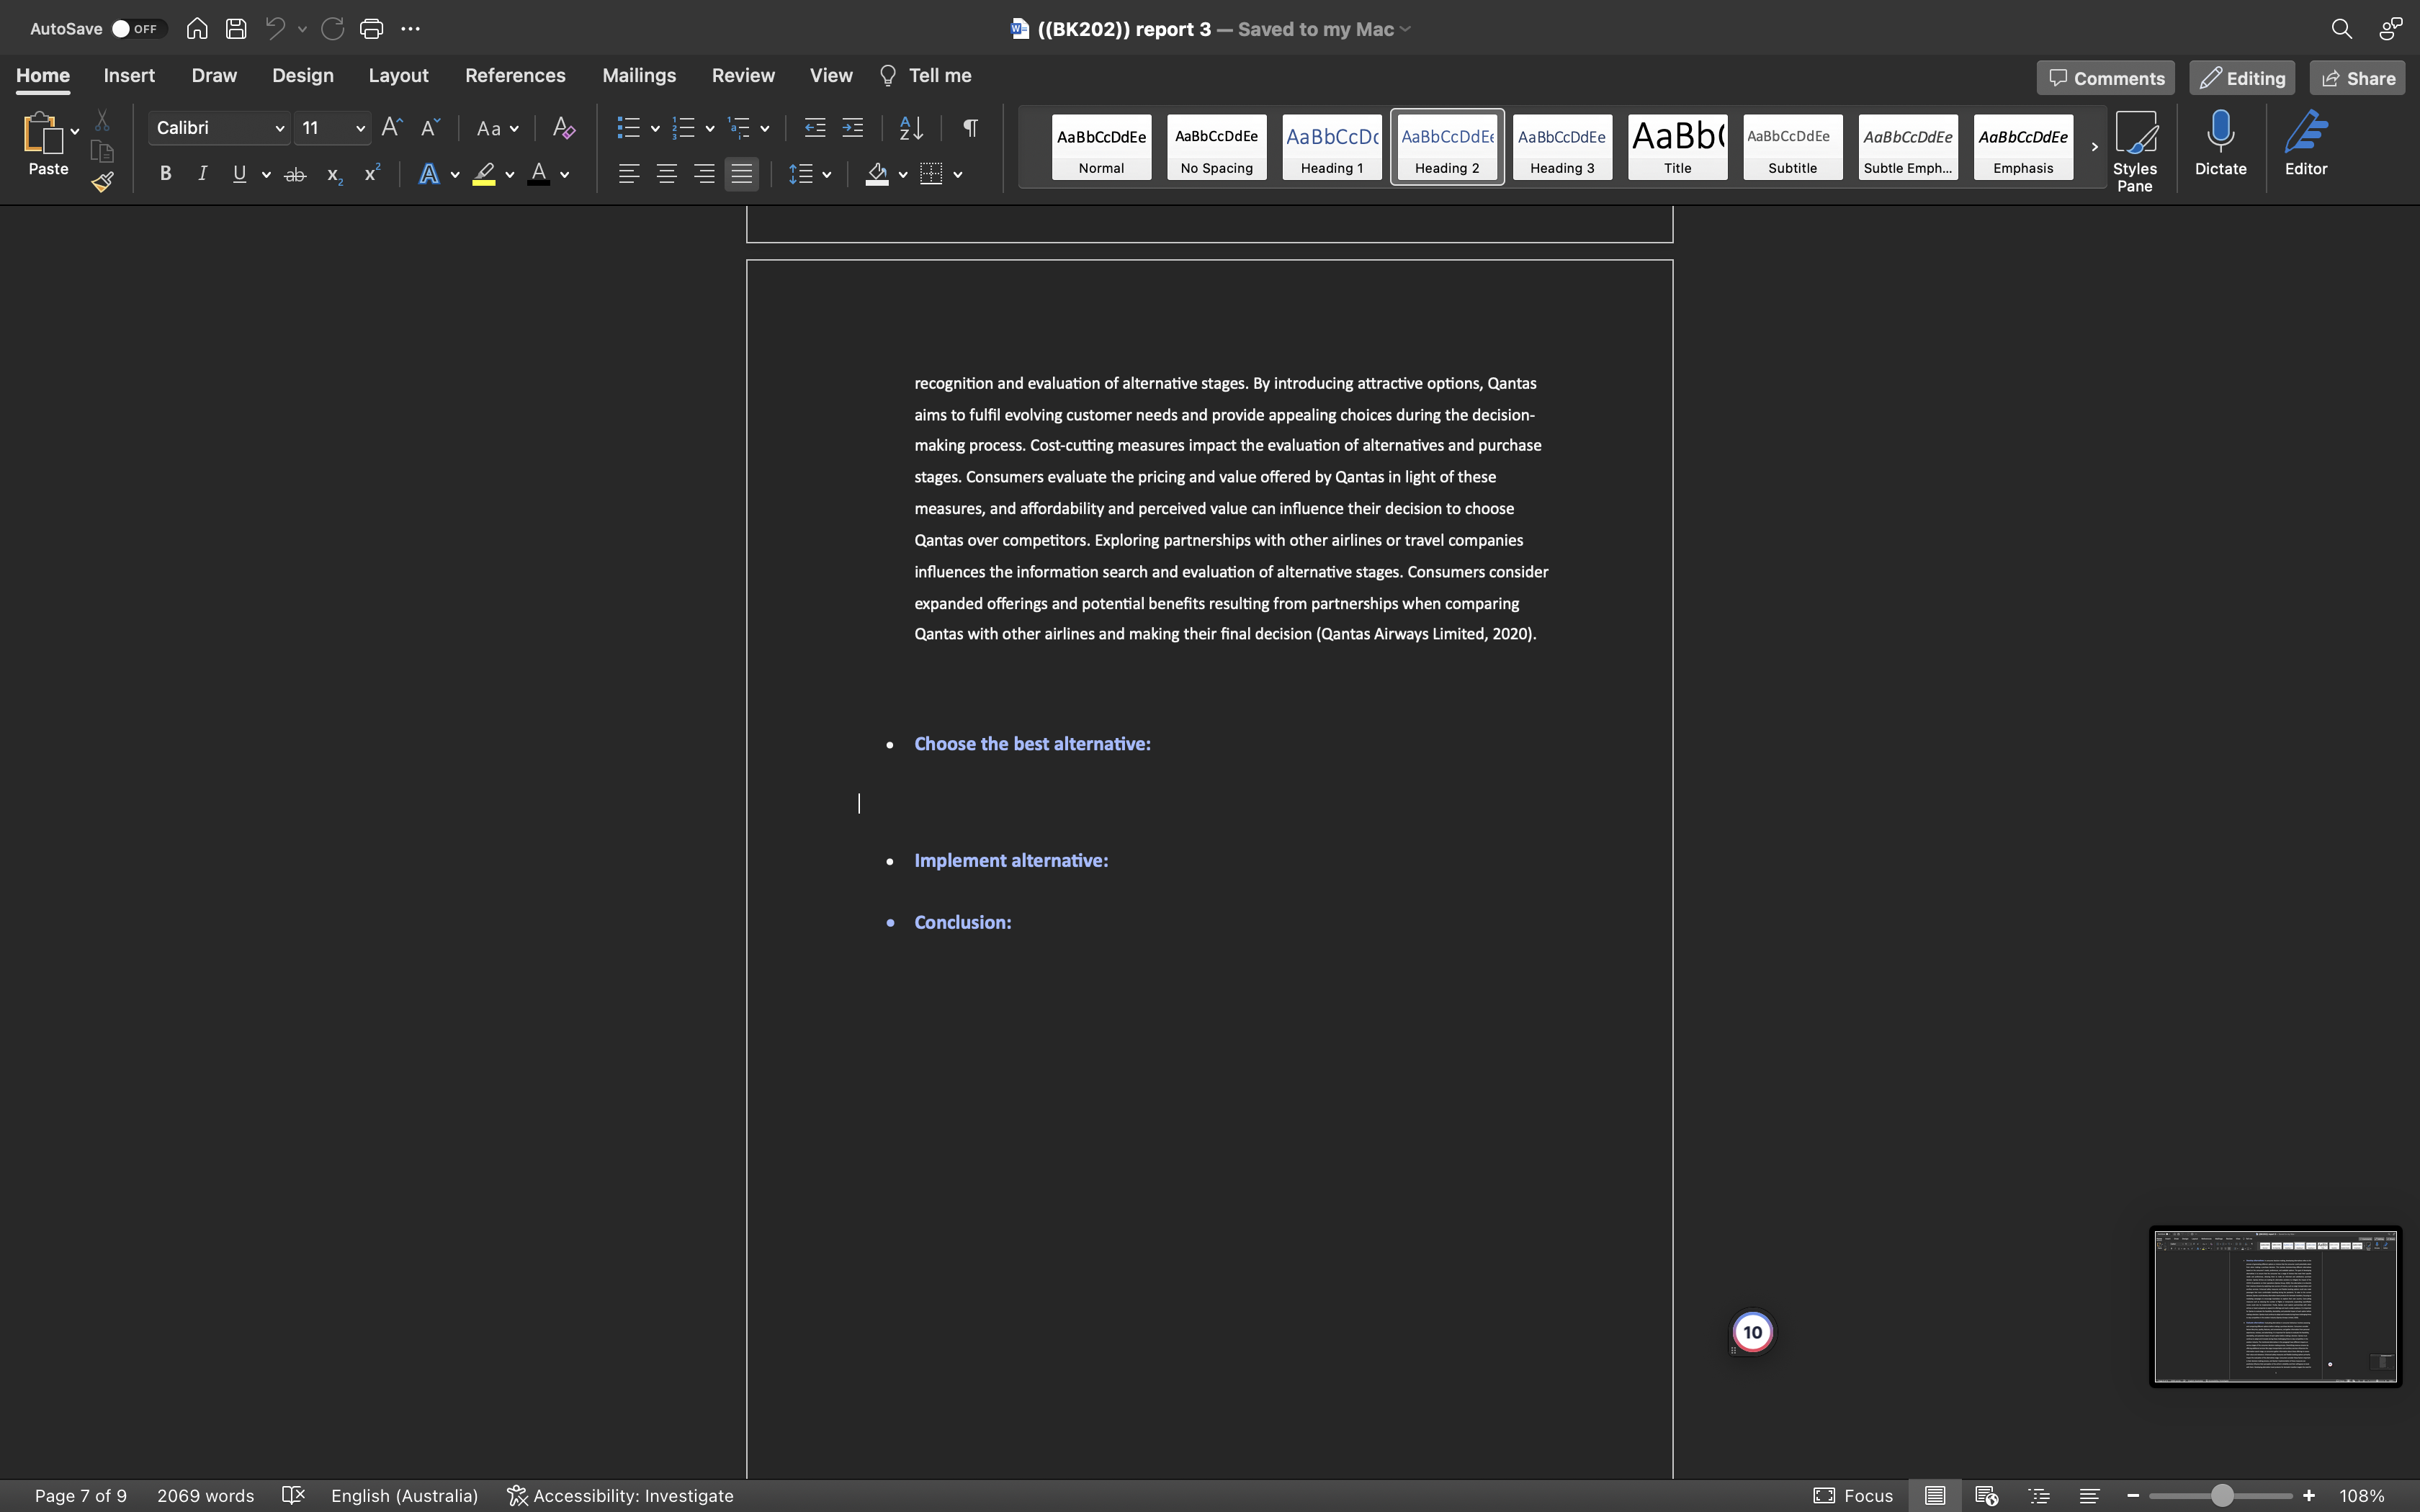This screenshot has height=1512, width=2420.
Task: Open the Change Case Aa dropdown
Action: point(498,128)
